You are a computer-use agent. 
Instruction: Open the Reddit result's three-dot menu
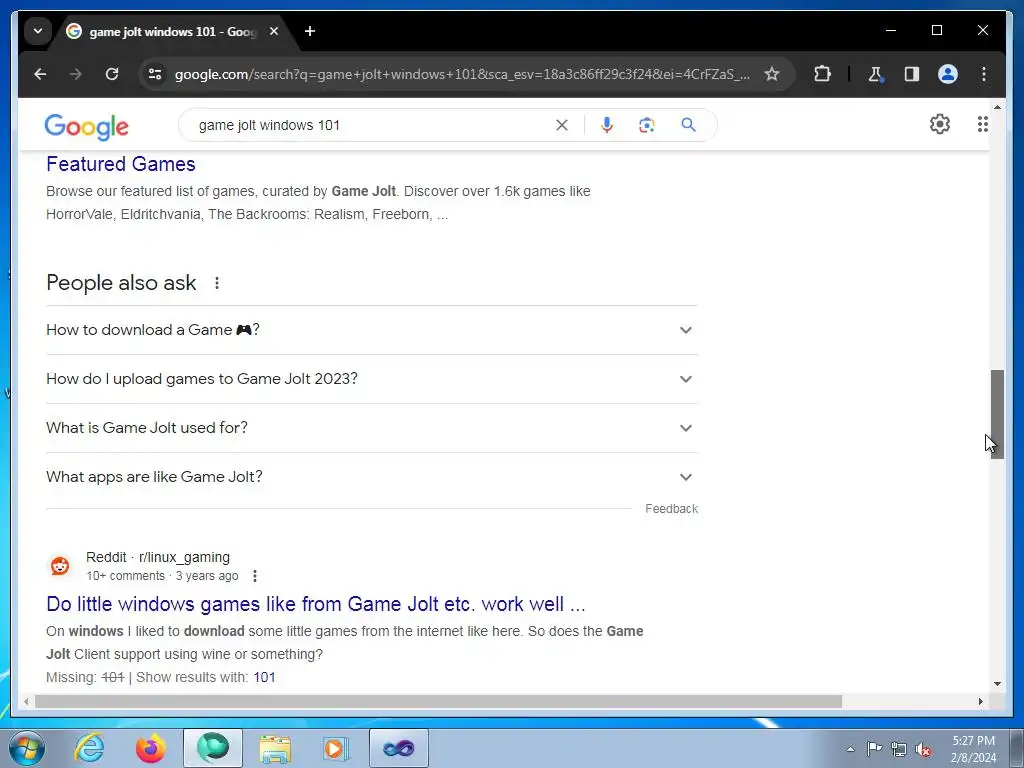tap(255, 576)
